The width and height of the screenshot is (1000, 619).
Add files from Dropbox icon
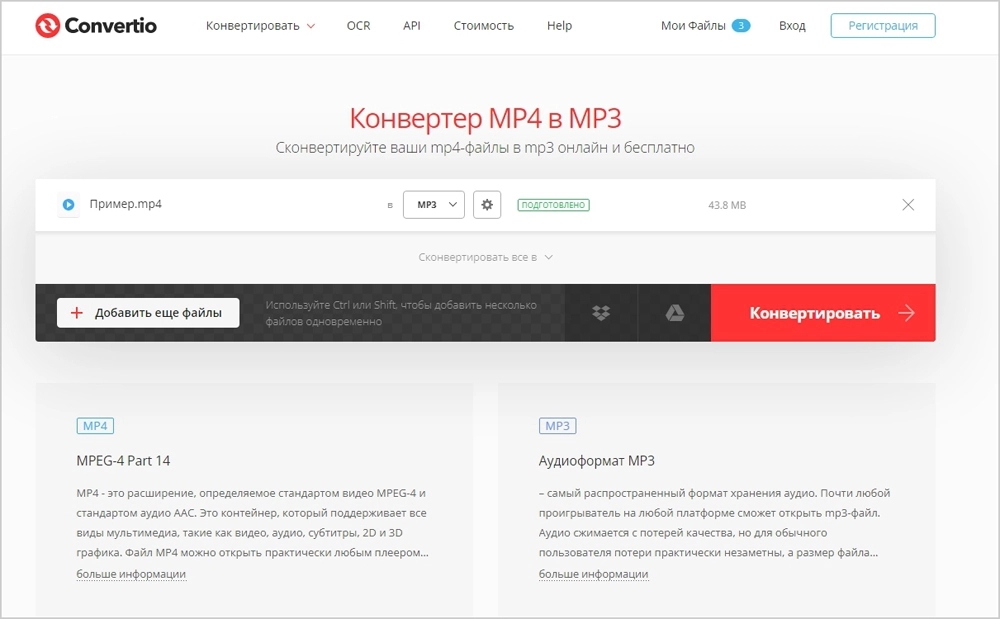(601, 313)
